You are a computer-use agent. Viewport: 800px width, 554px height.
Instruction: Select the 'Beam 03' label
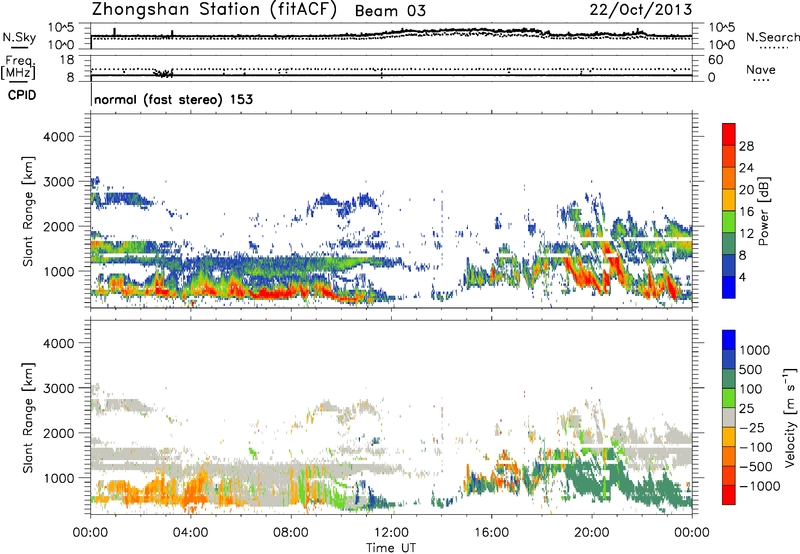pos(390,11)
